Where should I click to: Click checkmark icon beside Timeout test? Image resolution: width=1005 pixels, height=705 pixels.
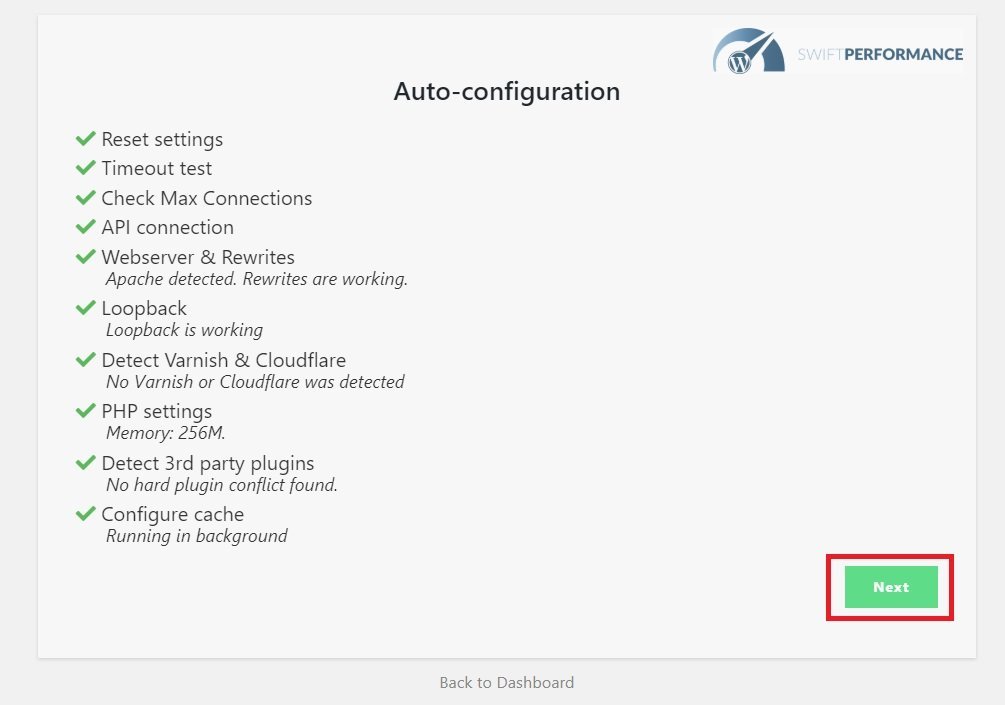(x=85, y=168)
